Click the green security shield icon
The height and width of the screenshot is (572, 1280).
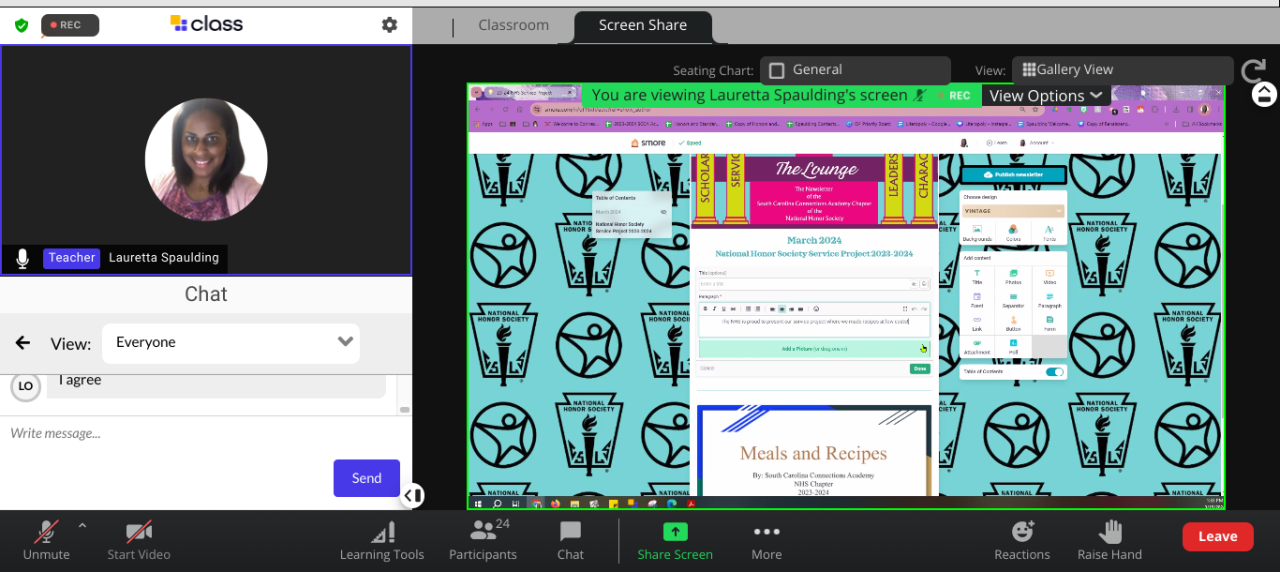coord(21,25)
